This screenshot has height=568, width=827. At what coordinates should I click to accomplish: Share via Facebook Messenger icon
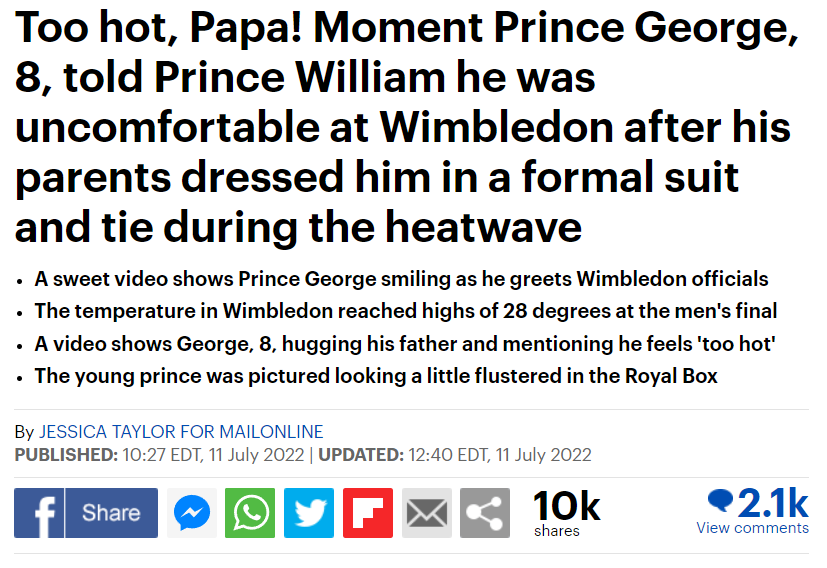point(192,513)
